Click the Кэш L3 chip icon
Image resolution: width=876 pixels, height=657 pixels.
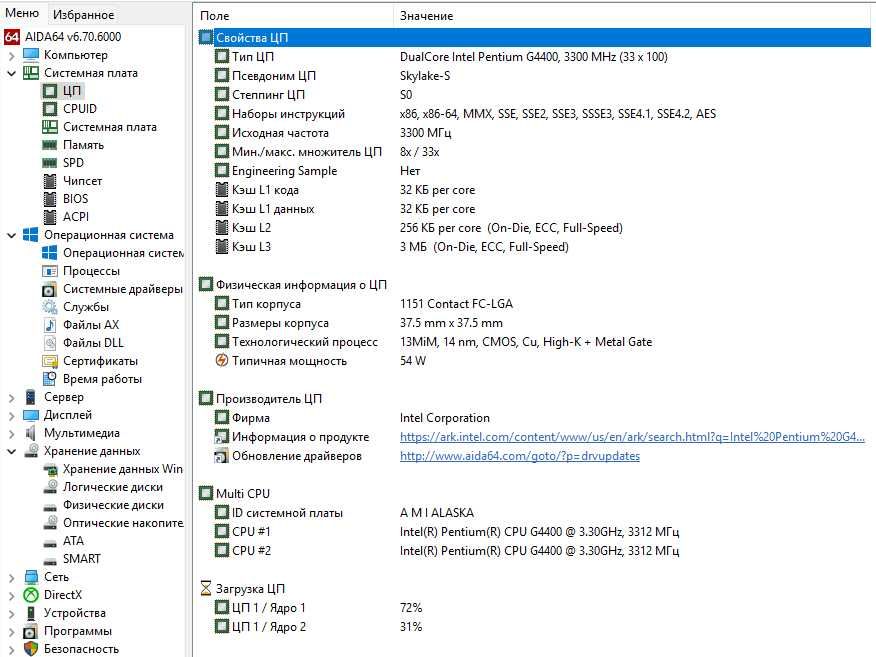tap(222, 246)
